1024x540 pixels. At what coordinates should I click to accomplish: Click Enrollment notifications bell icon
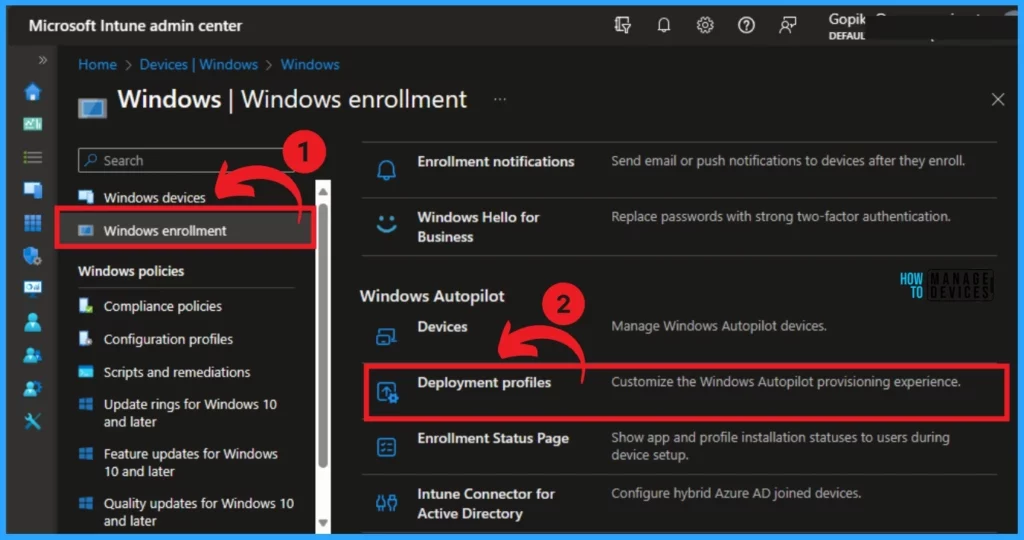click(x=387, y=170)
